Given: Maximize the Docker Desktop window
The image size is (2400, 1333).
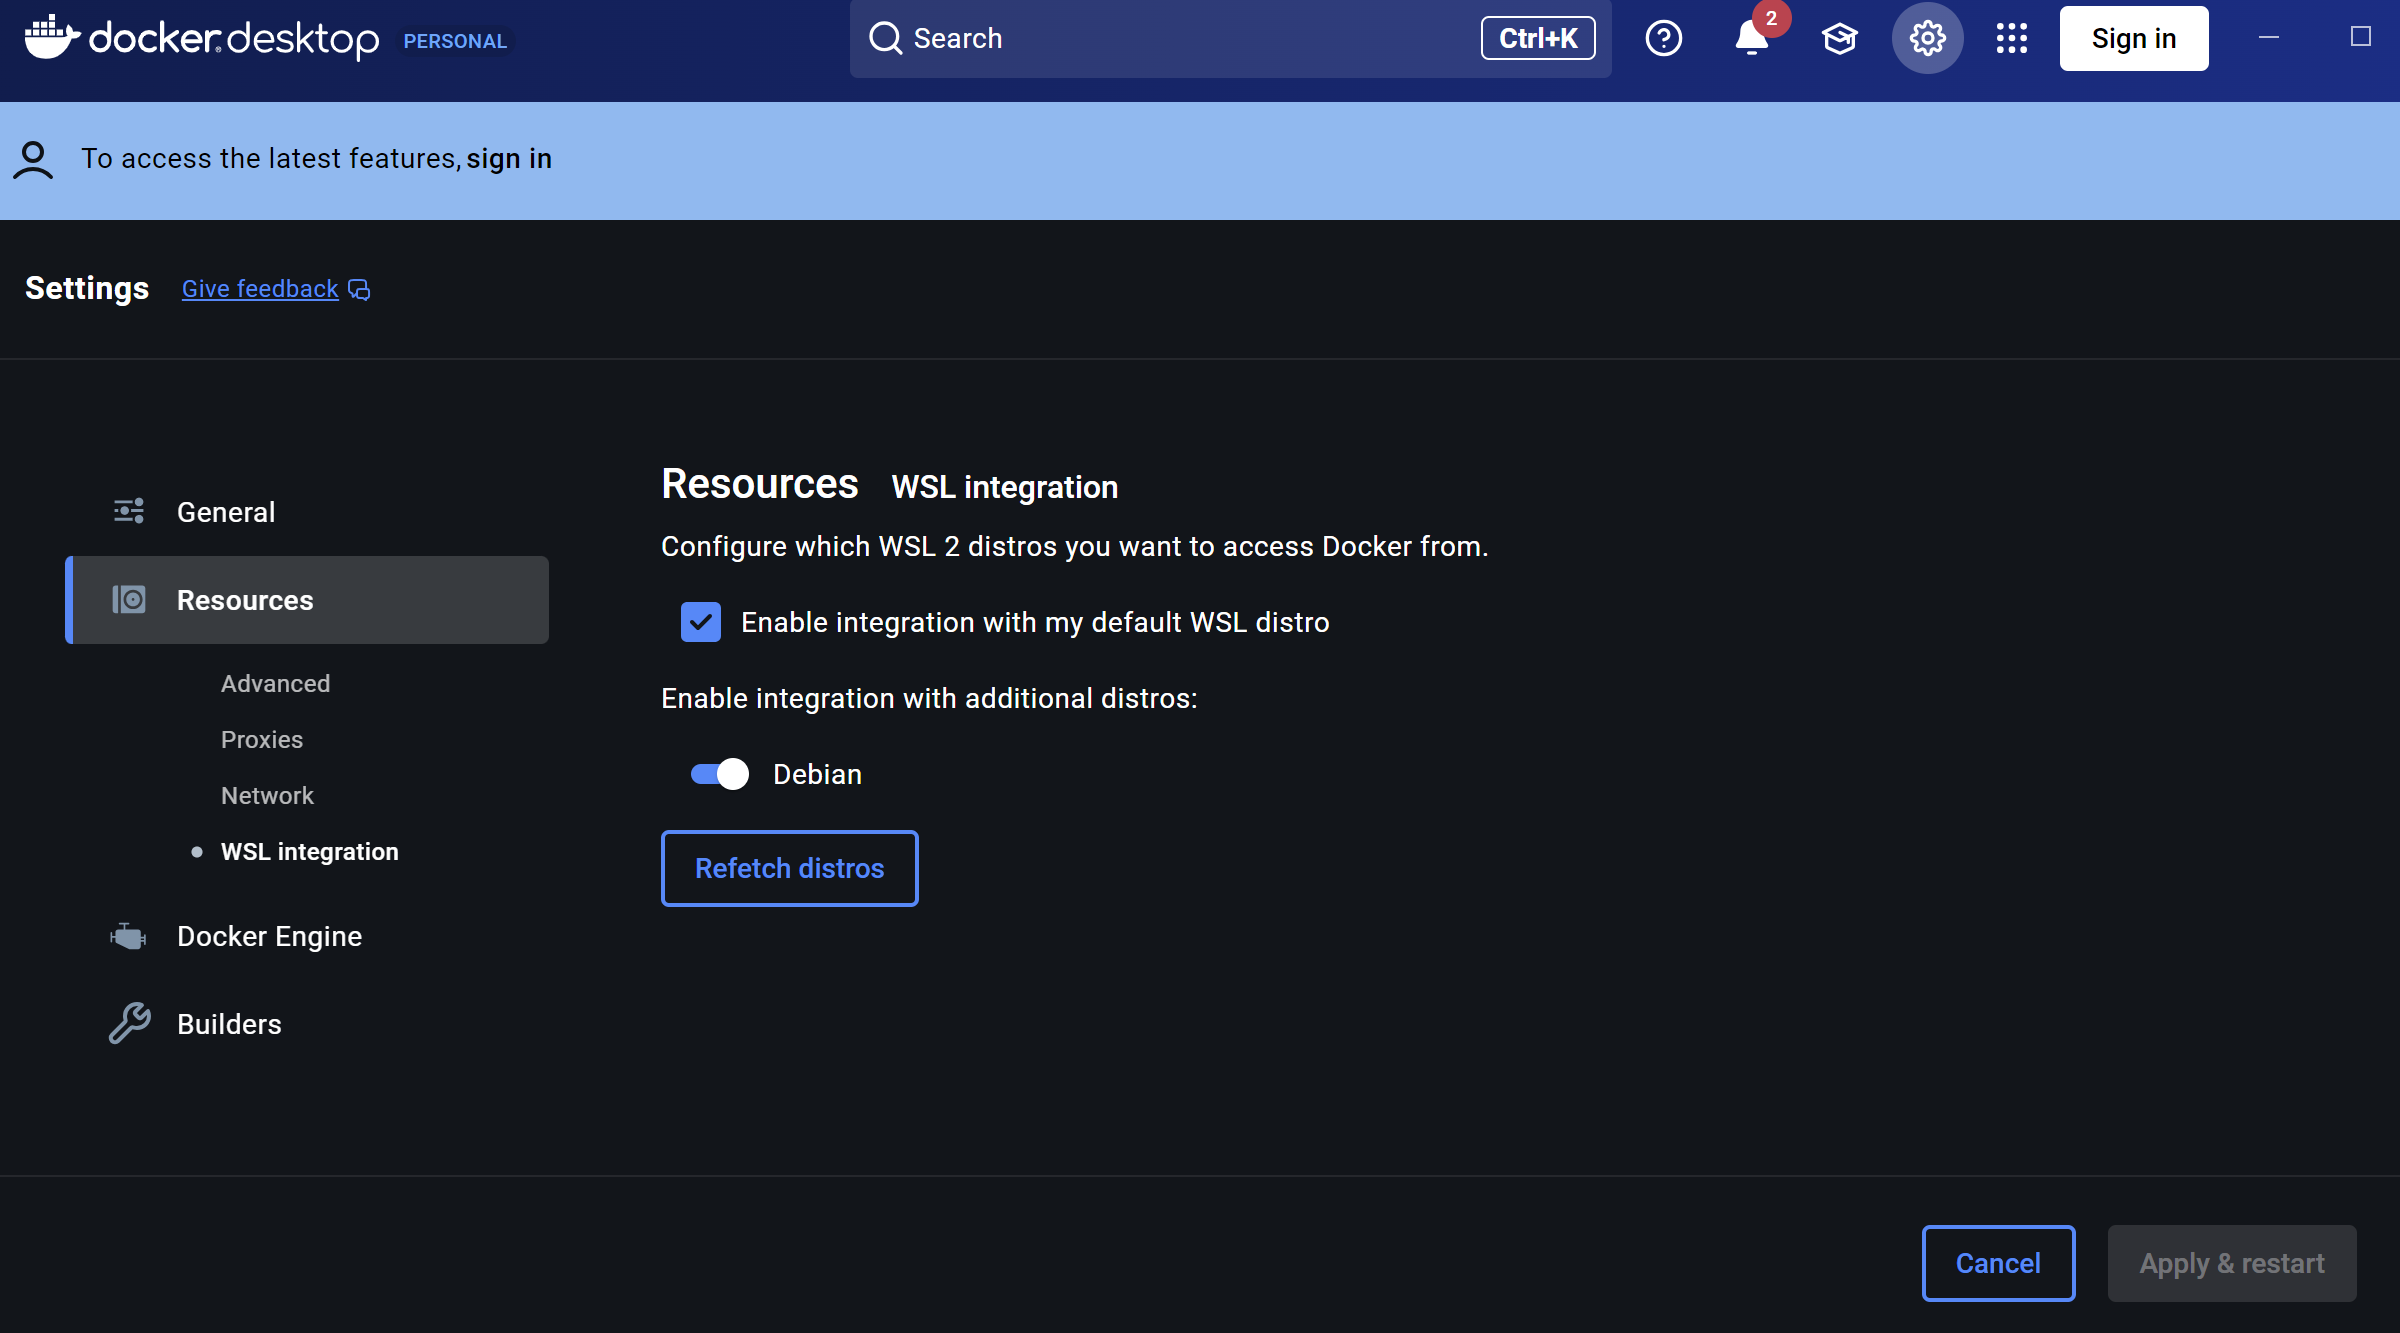Looking at the screenshot, I should click(x=2361, y=37).
